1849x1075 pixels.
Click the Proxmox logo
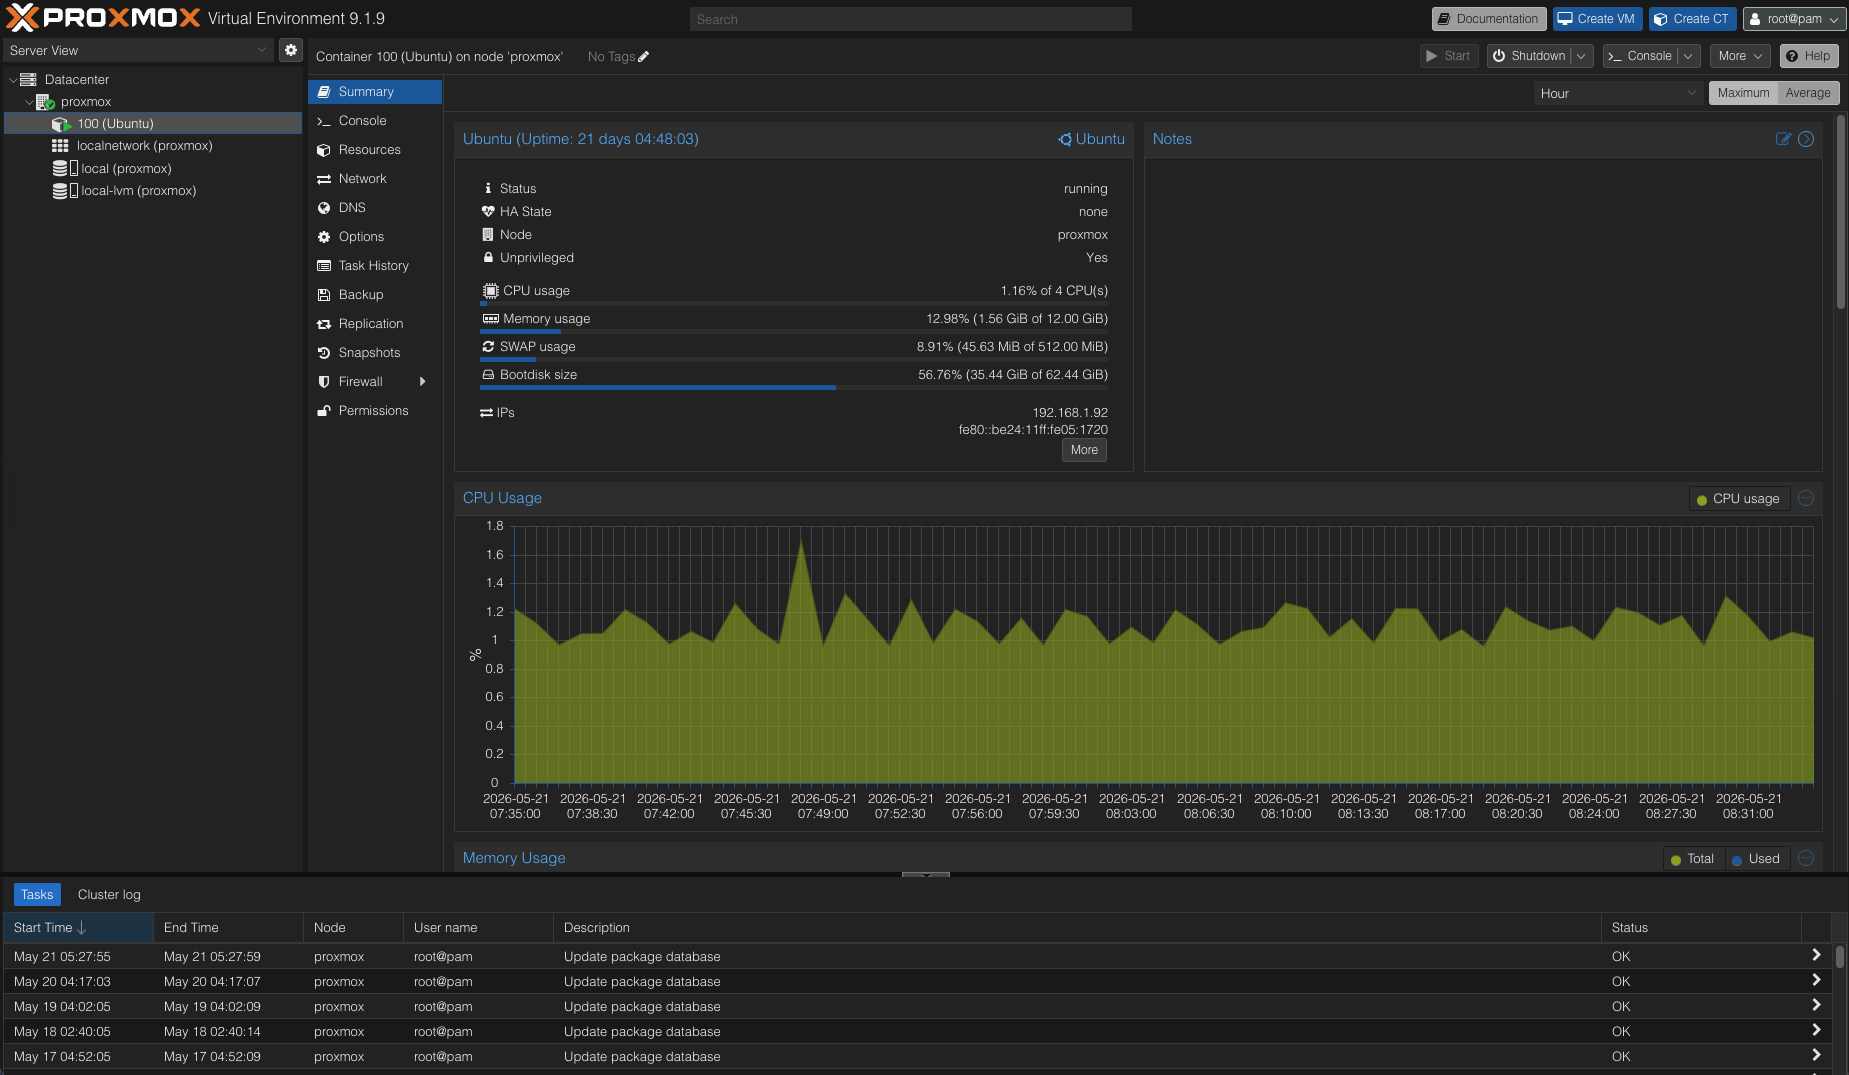pyautogui.click(x=104, y=18)
